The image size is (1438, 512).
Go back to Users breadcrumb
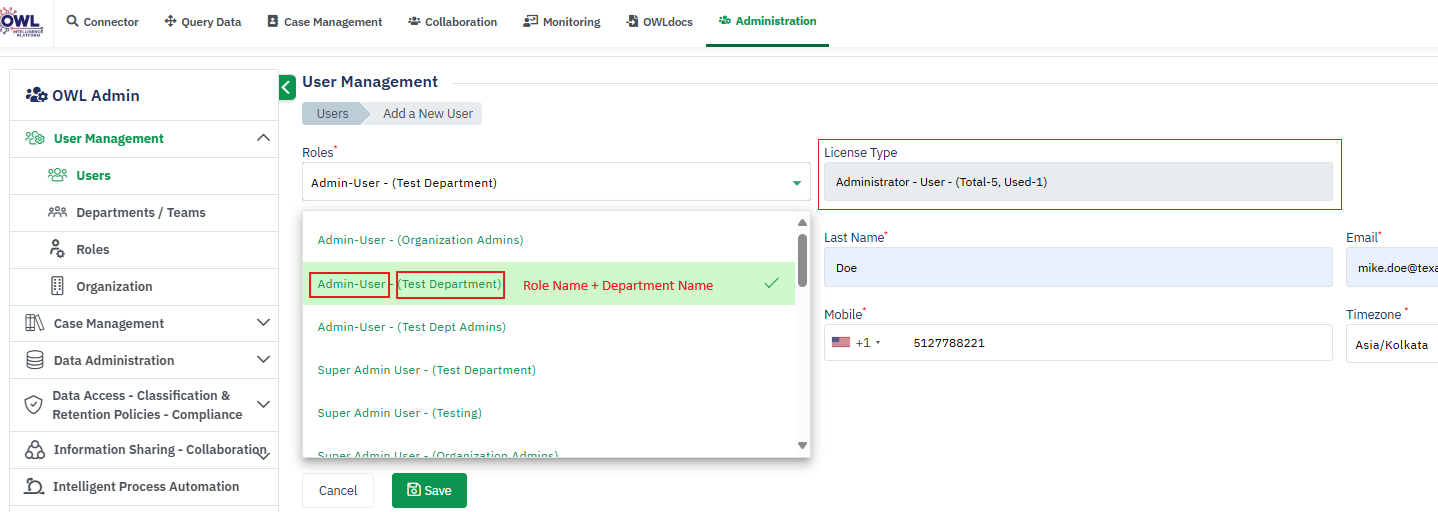(x=332, y=114)
